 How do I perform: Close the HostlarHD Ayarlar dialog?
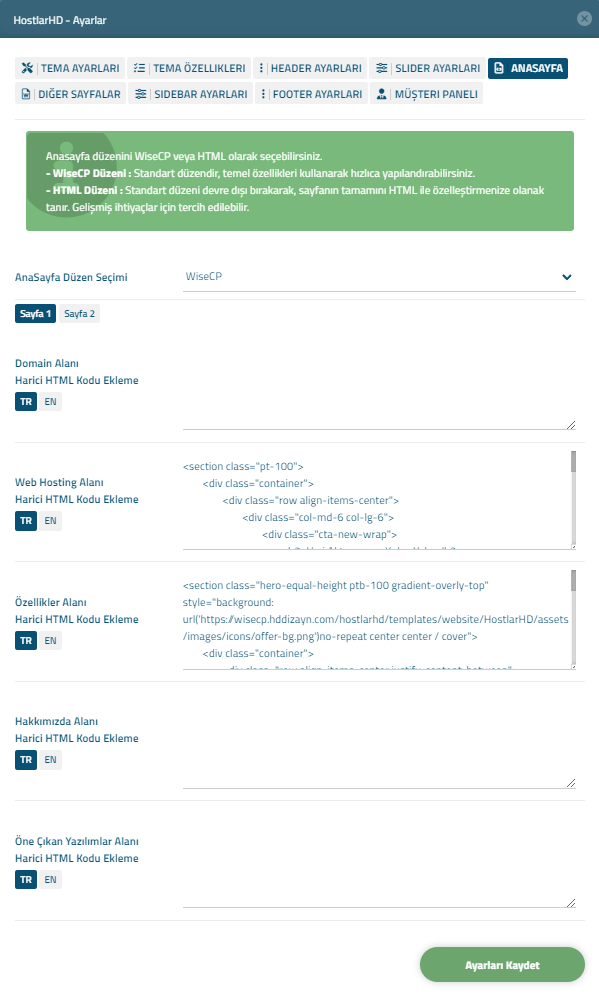click(x=584, y=18)
